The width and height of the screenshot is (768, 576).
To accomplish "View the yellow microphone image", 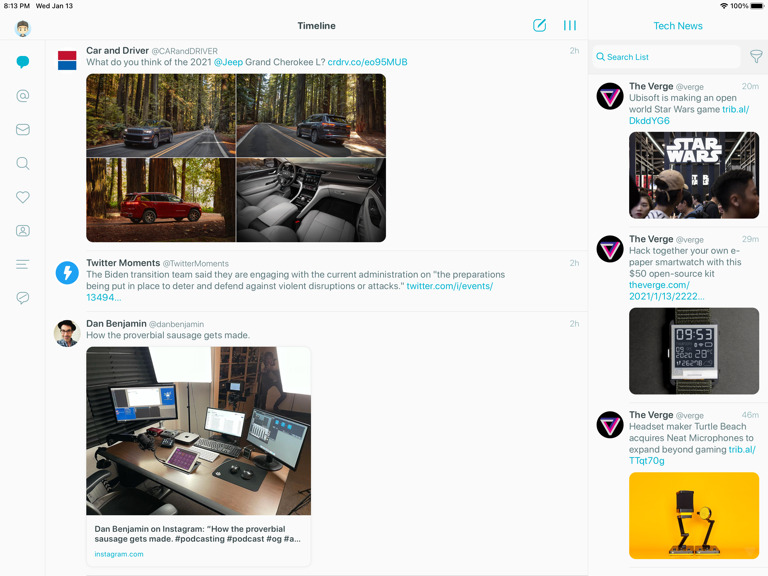I will click(x=694, y=515).
